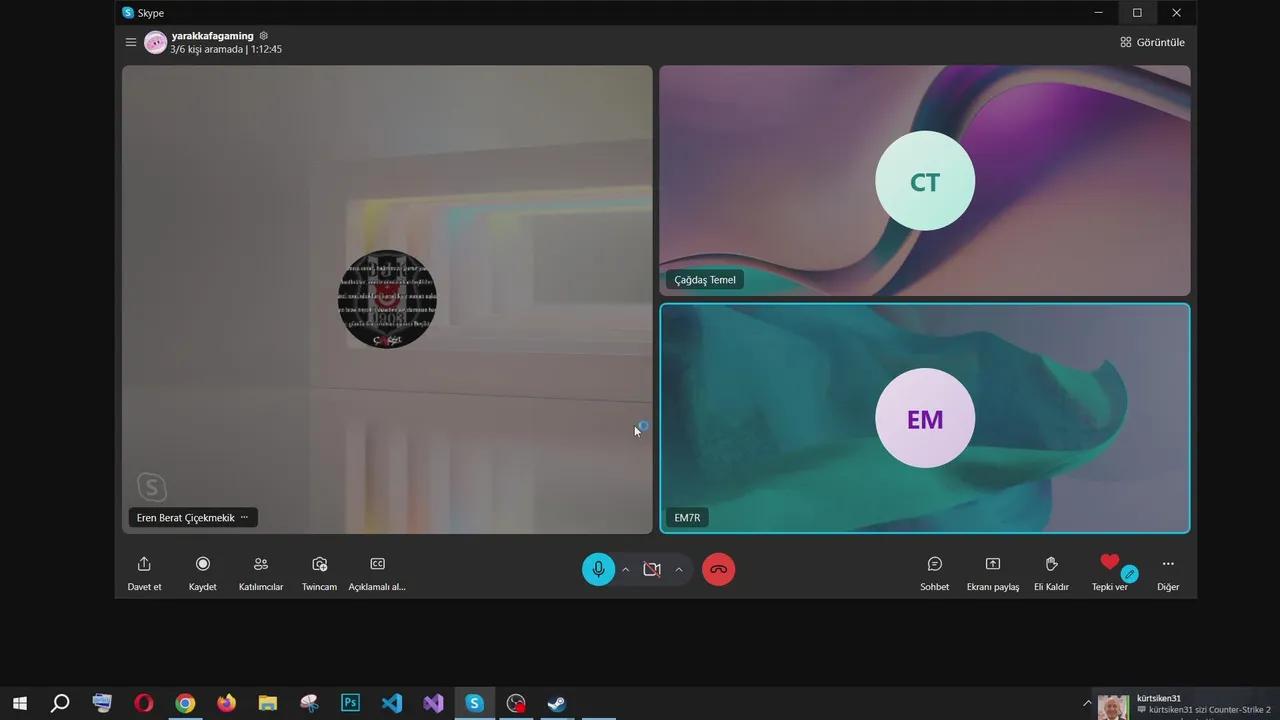Open group settings with the gear icon

coord(263,35)
